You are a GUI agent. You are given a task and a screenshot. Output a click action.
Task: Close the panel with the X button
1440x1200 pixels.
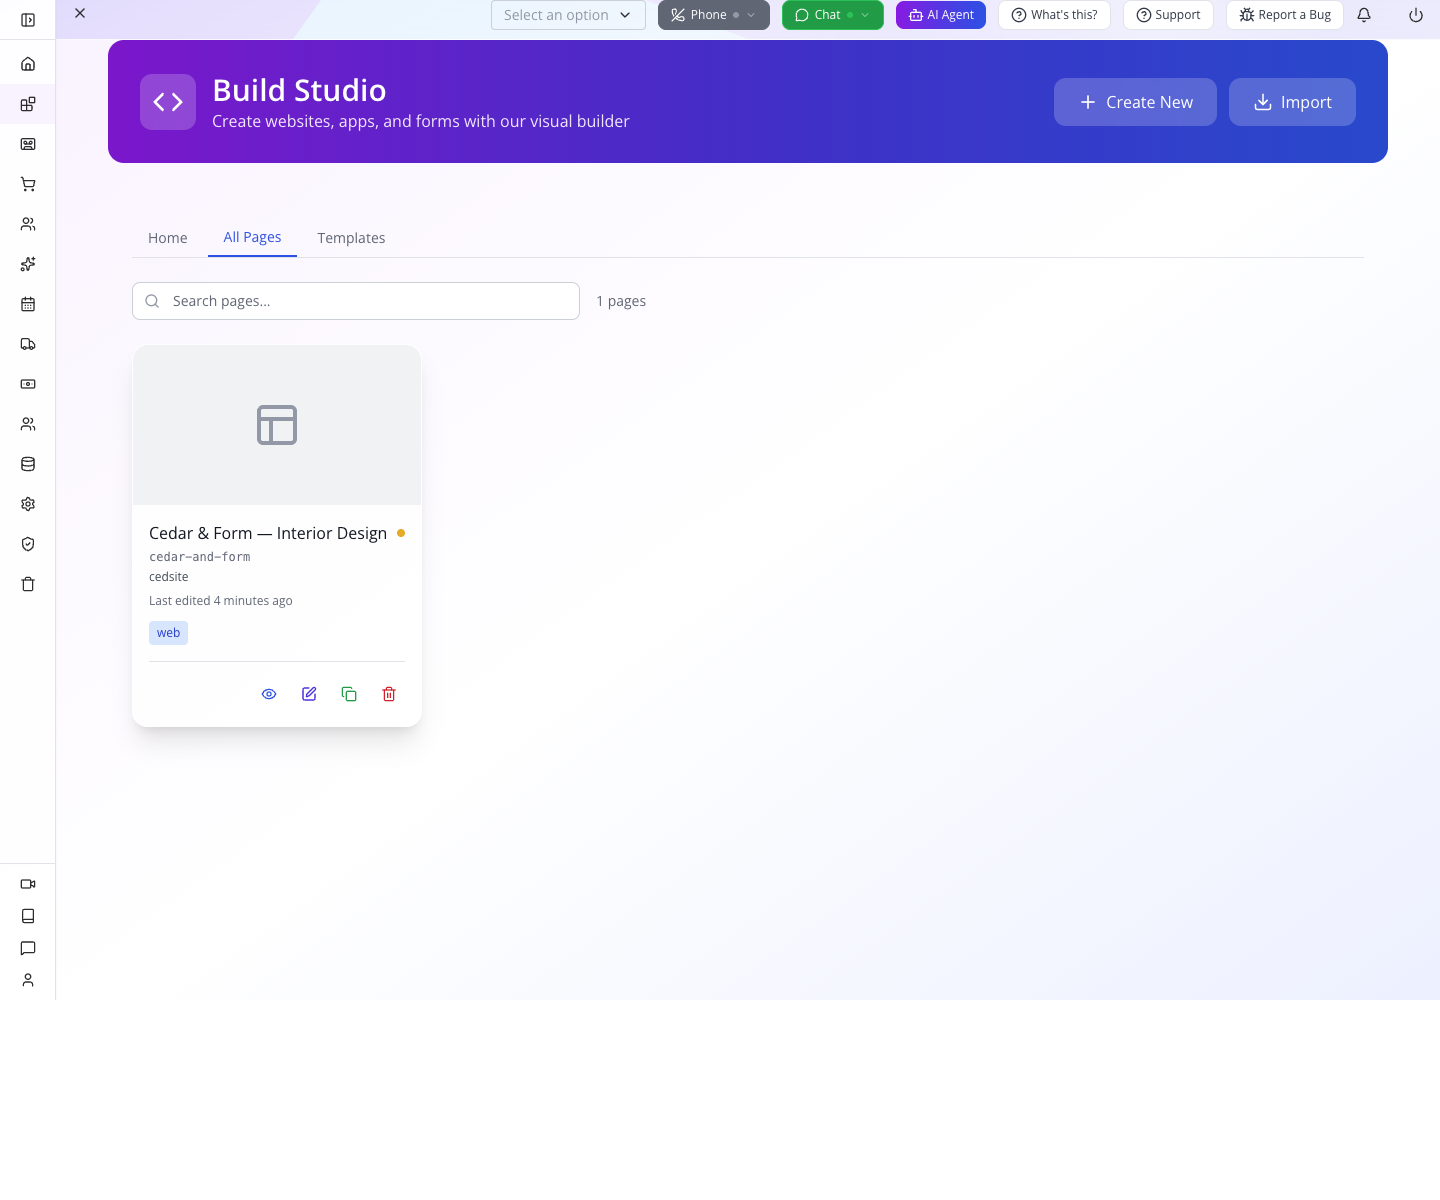coord(80,13)
